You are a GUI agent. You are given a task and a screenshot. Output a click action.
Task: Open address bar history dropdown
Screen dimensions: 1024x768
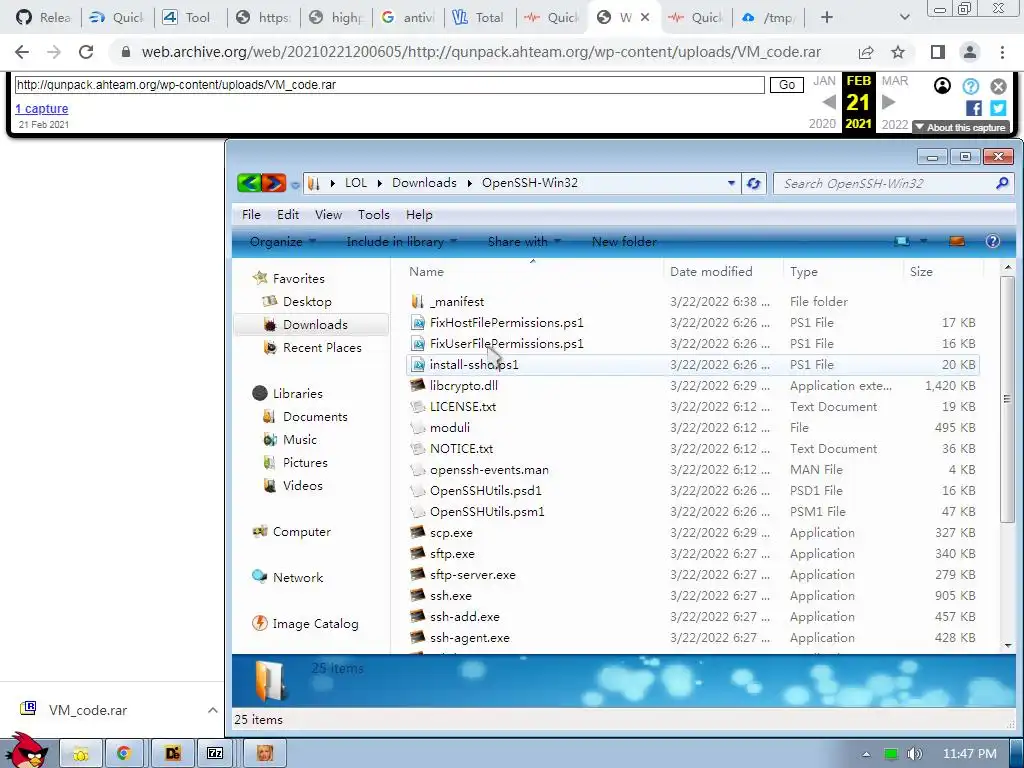click(731, 184)
